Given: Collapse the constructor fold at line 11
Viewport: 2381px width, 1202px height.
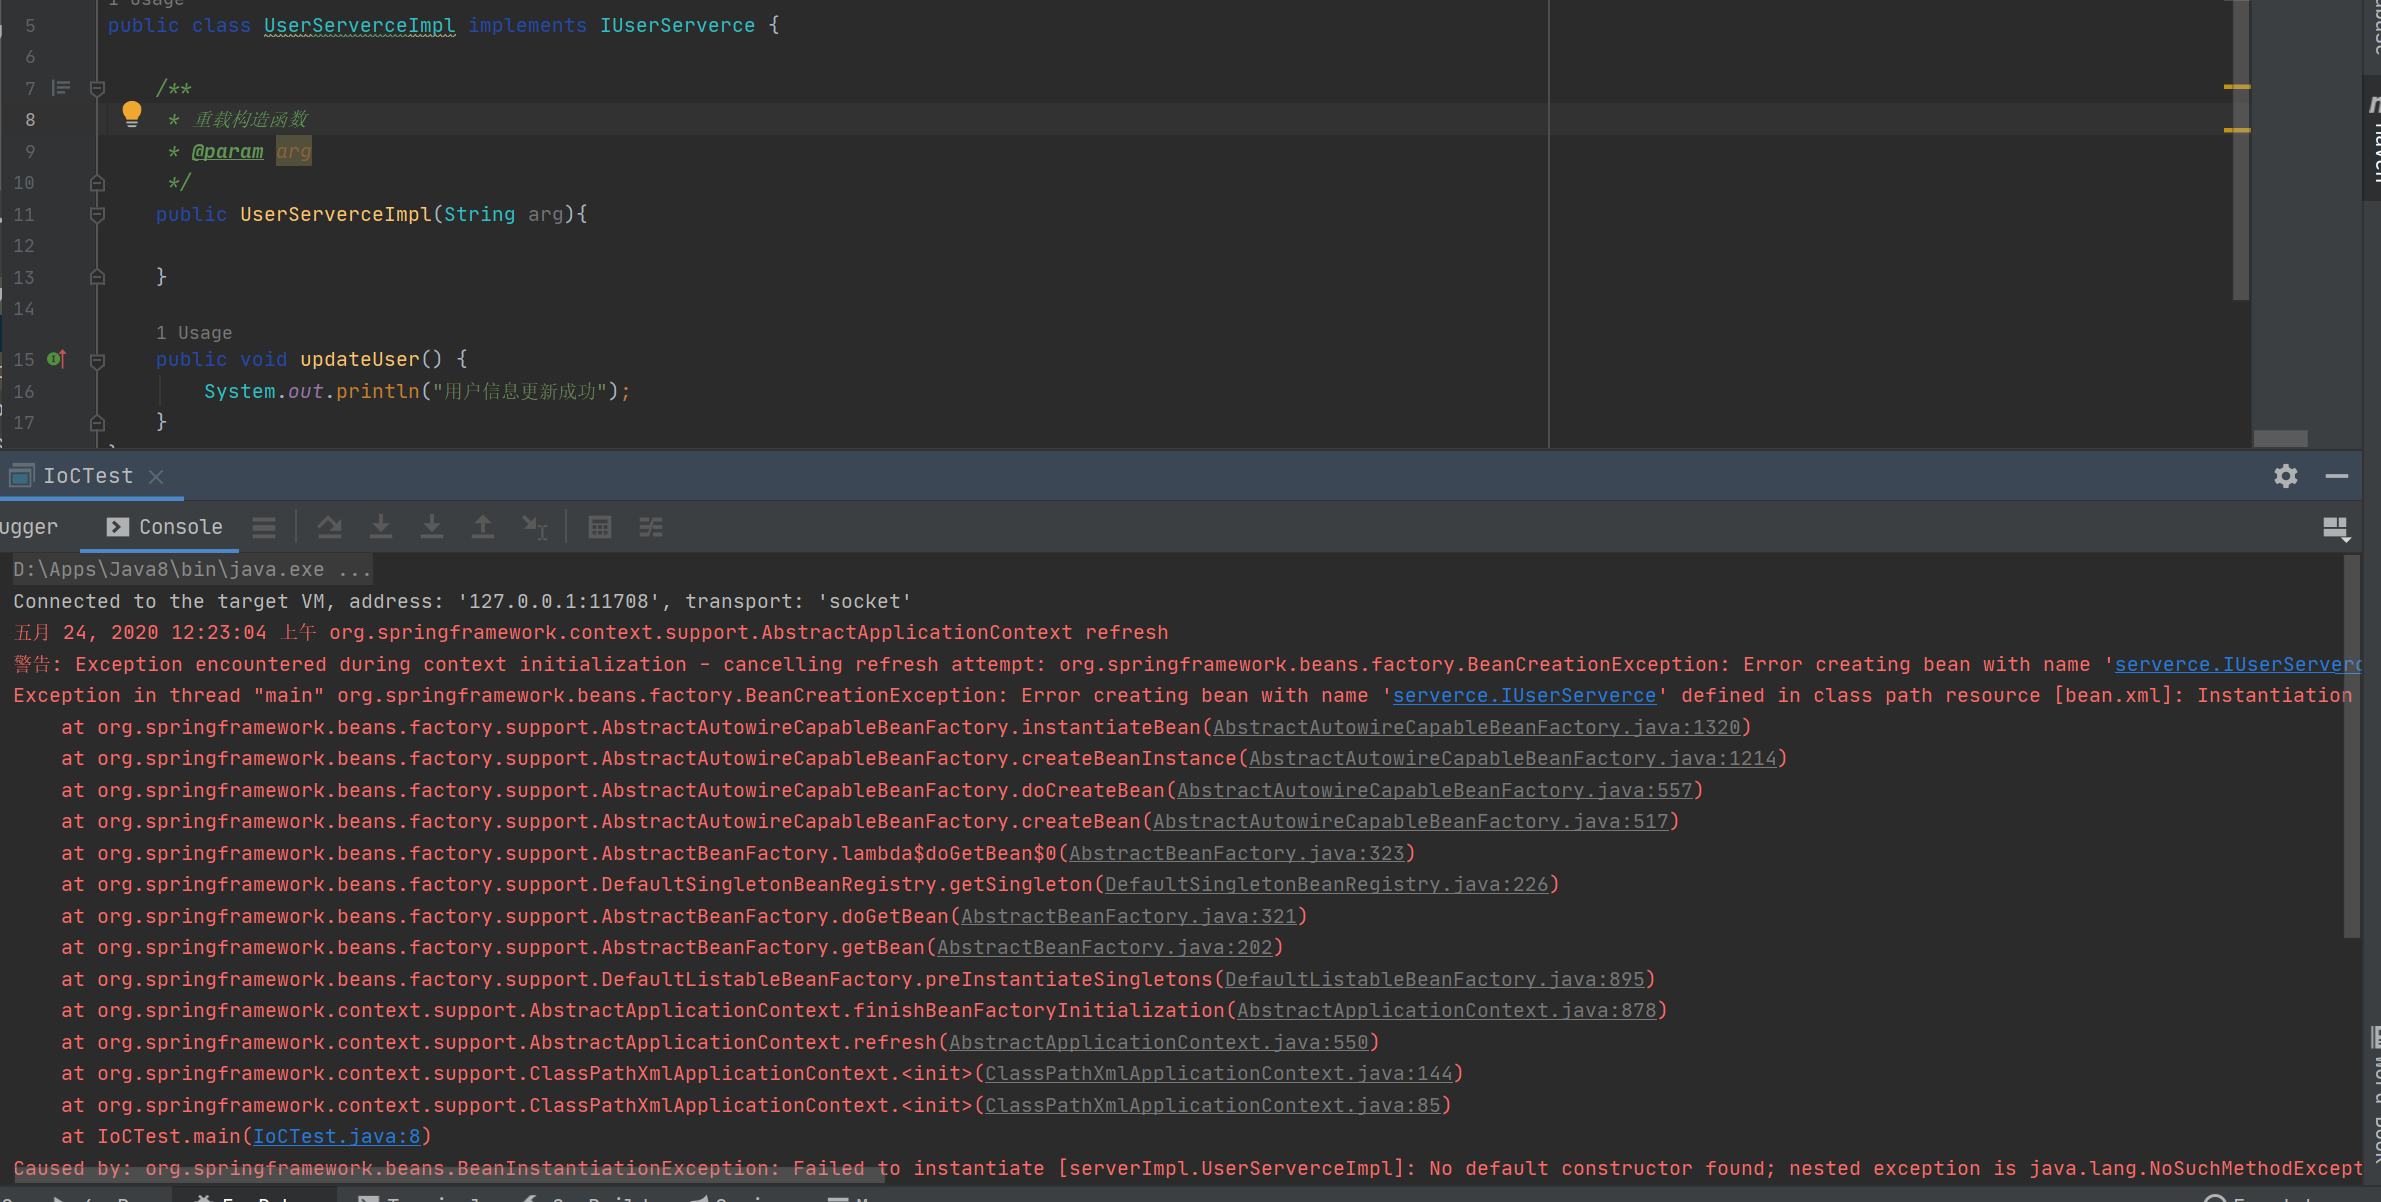Looking at the screenshot, I should 97,214.
